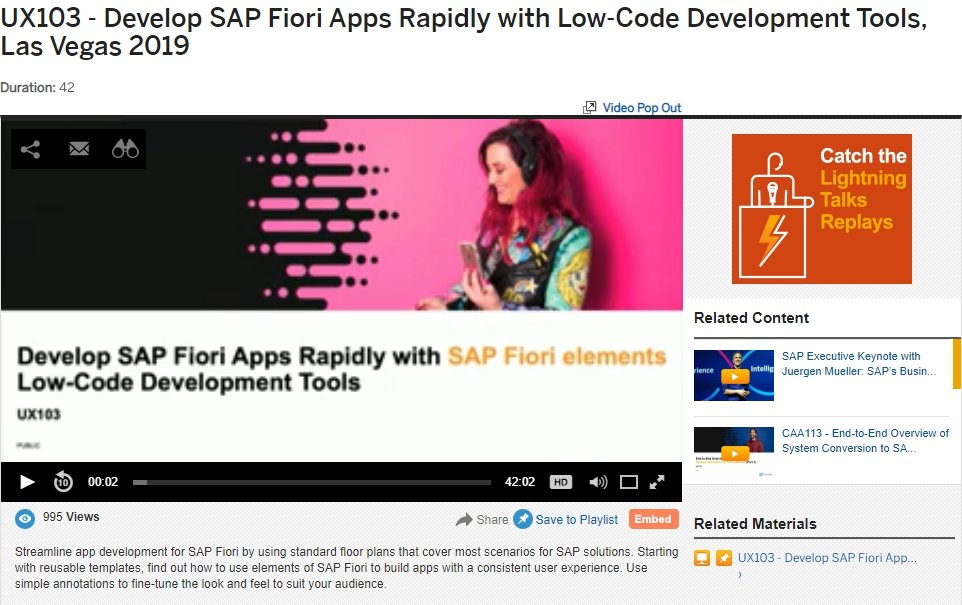962x605 pixels.
Task: Click the 995 Views text
Action: point(71,517)
